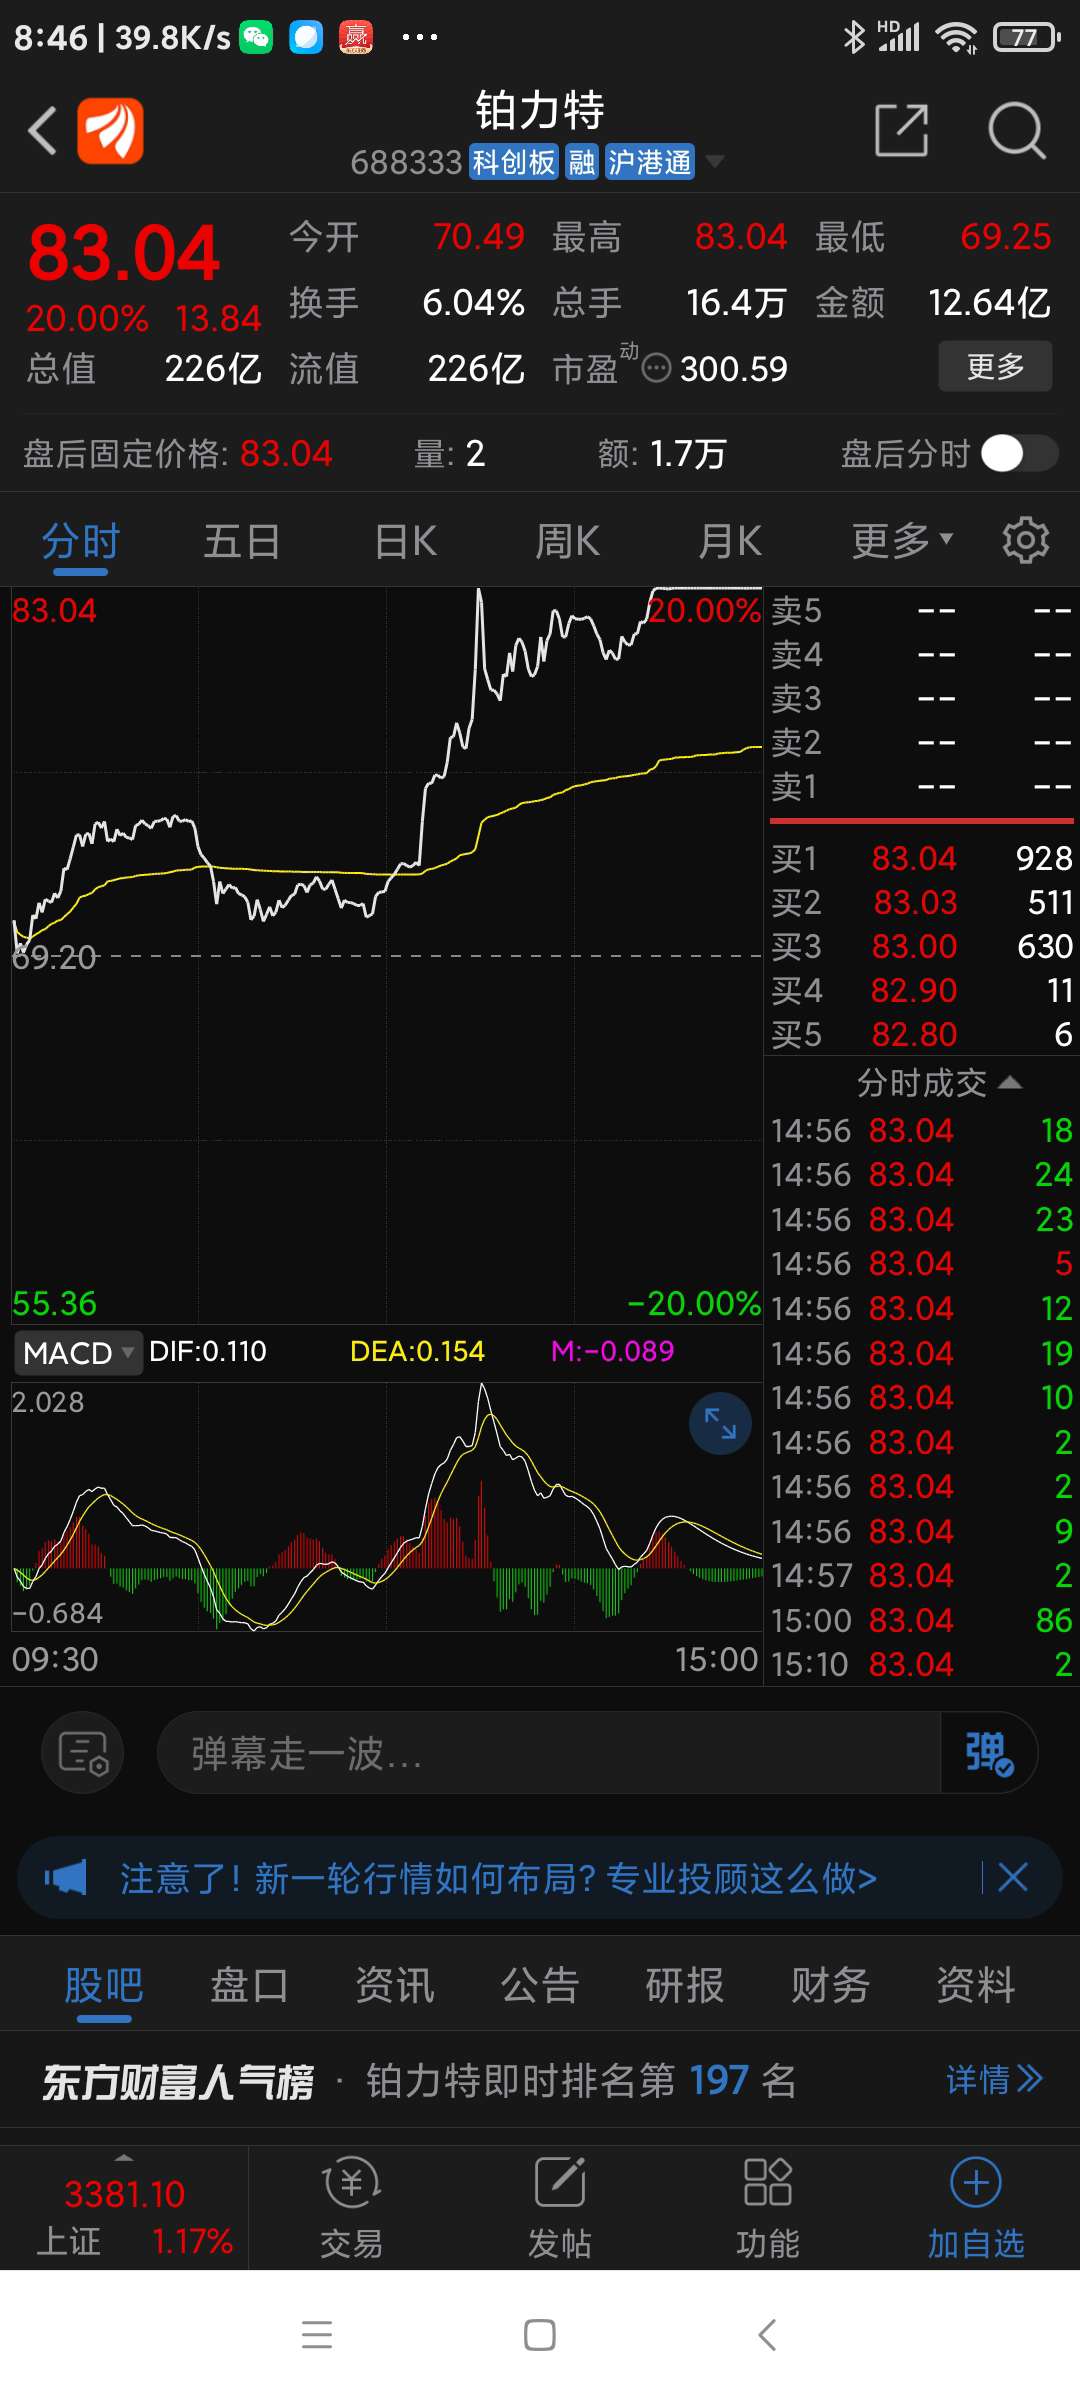
Task: Switch to the 资料 tab
Action: [976, 1985]
